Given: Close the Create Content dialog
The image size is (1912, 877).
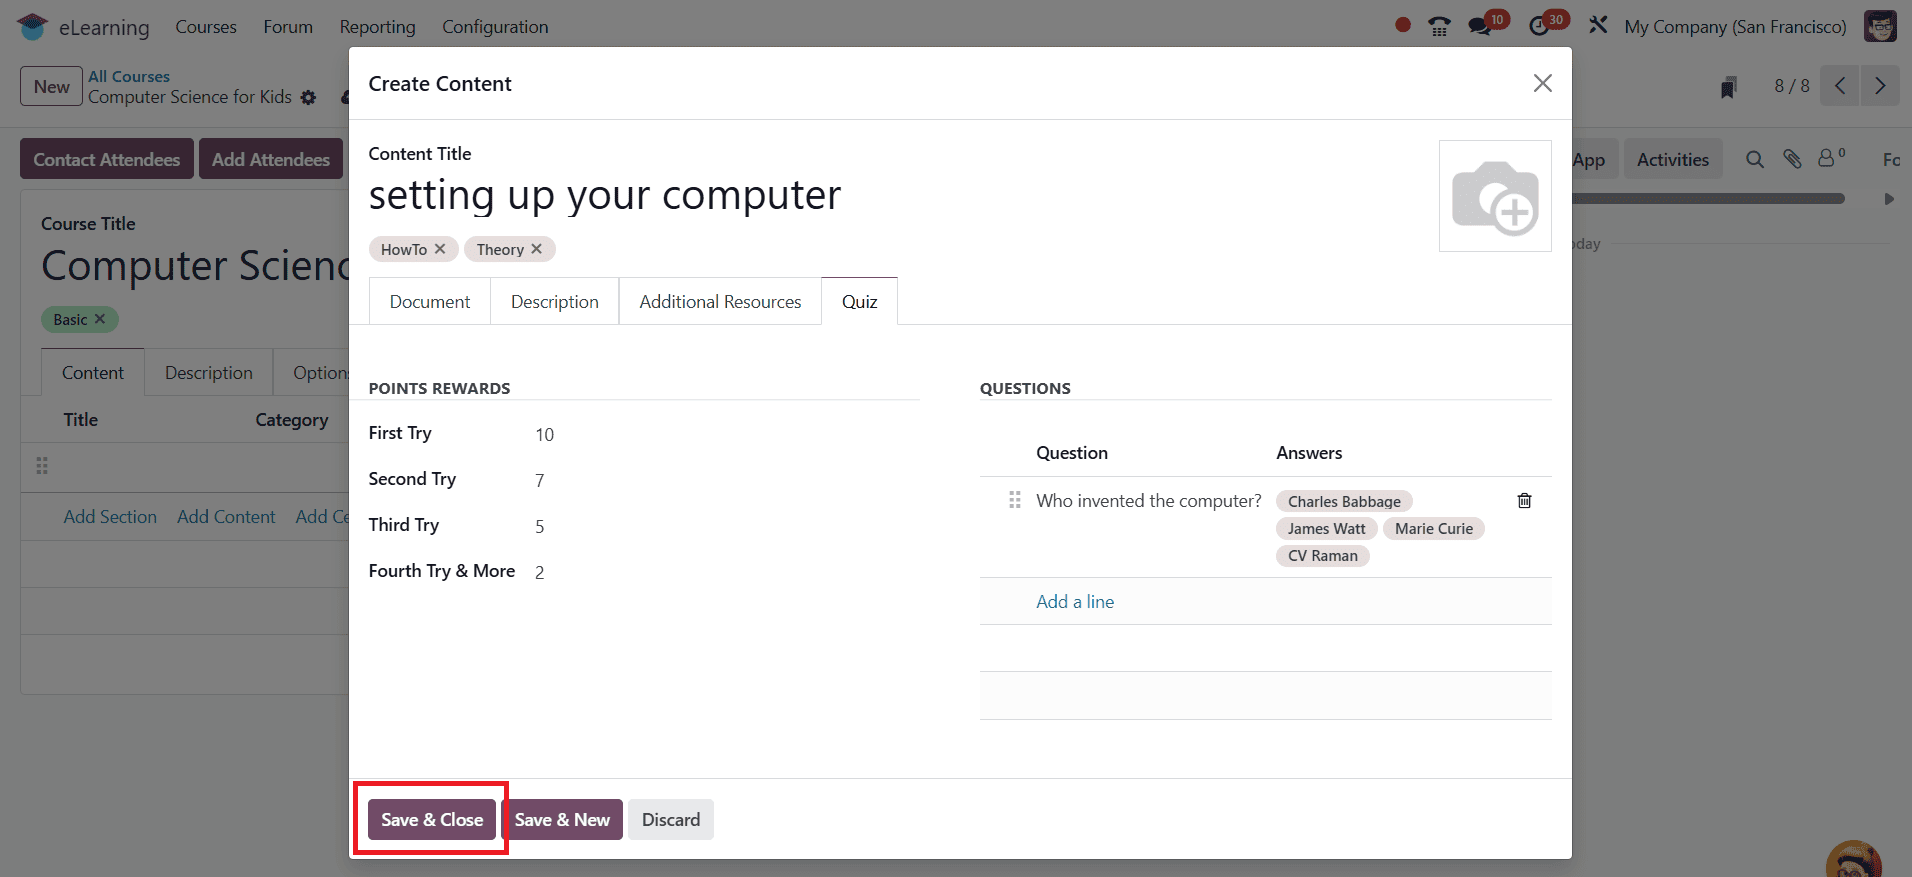Looking at the screenshot, I should (1543, 83).
